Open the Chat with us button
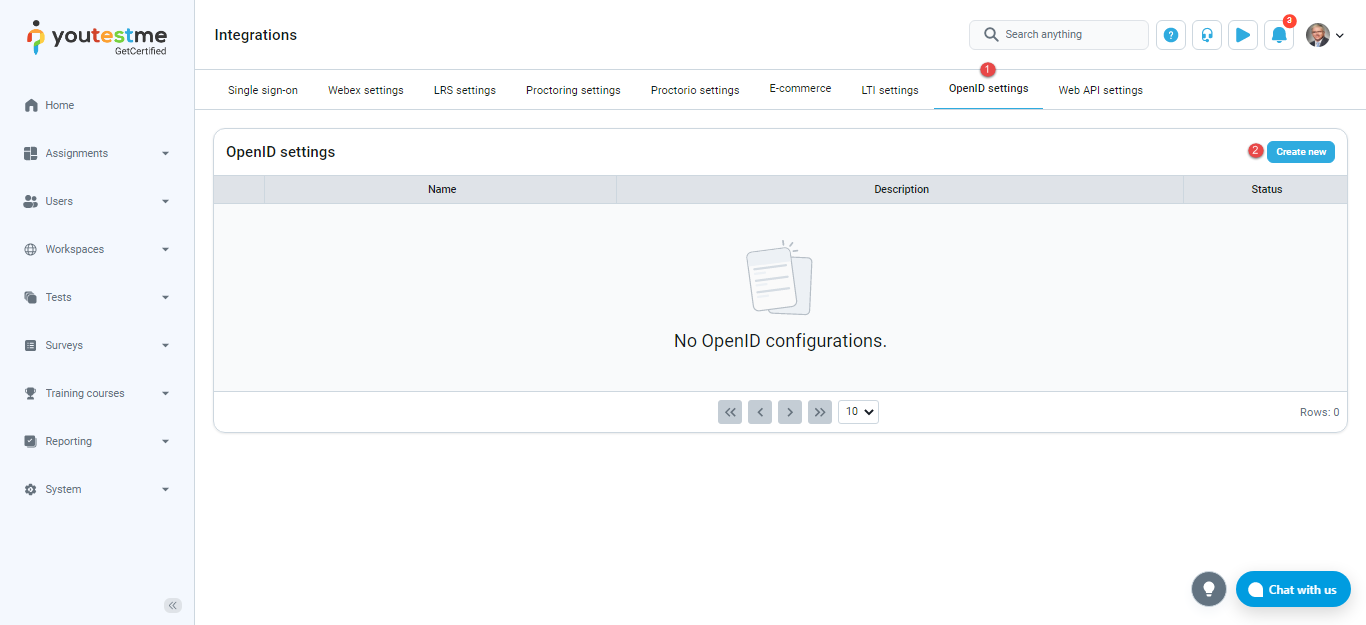The height and width of the screenshot is (625, 1366). (x=1293, y=589)
